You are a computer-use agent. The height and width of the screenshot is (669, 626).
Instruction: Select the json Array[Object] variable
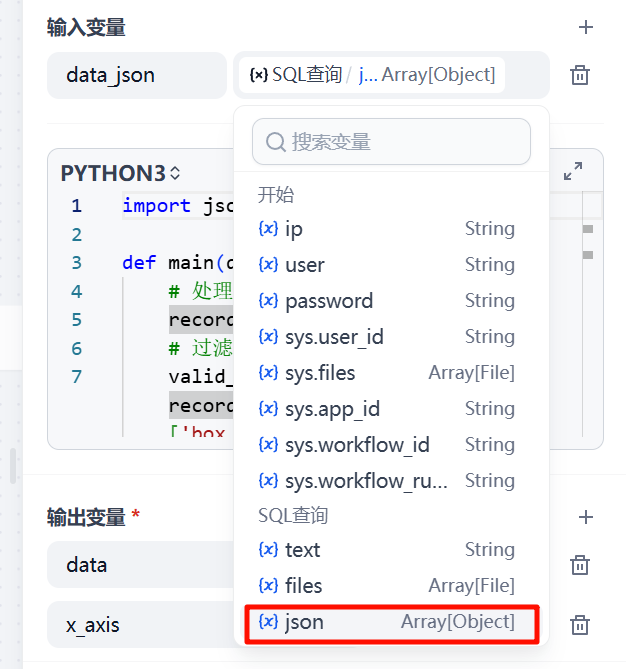pos(392,622)
